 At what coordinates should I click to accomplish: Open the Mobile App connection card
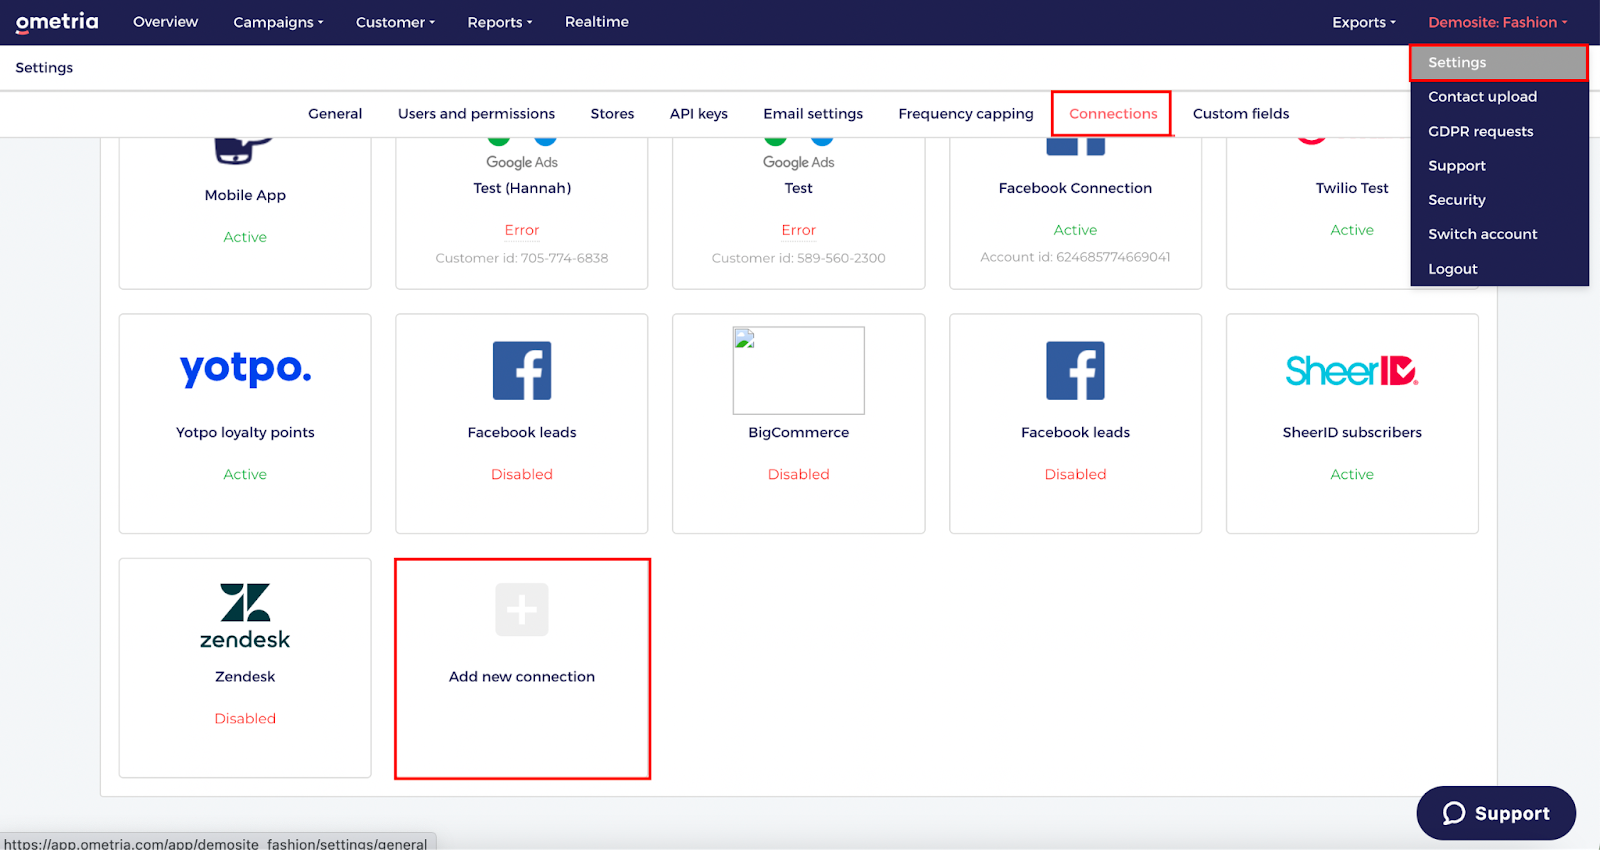[x=245, y=213]
